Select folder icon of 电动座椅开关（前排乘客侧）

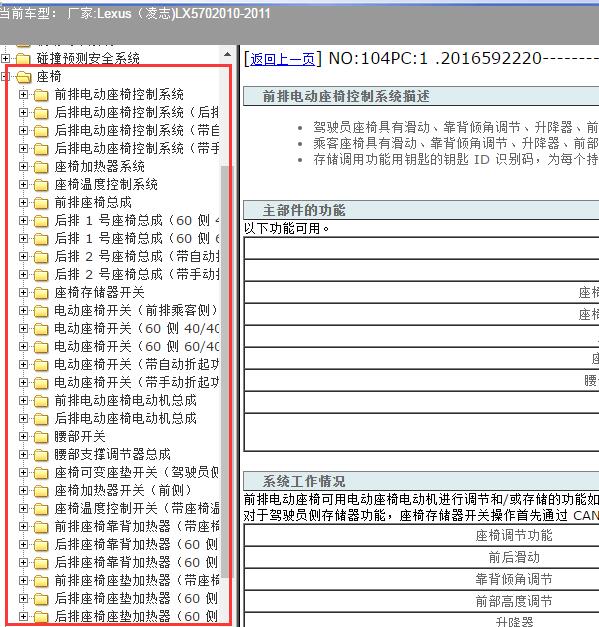(41, 311)
